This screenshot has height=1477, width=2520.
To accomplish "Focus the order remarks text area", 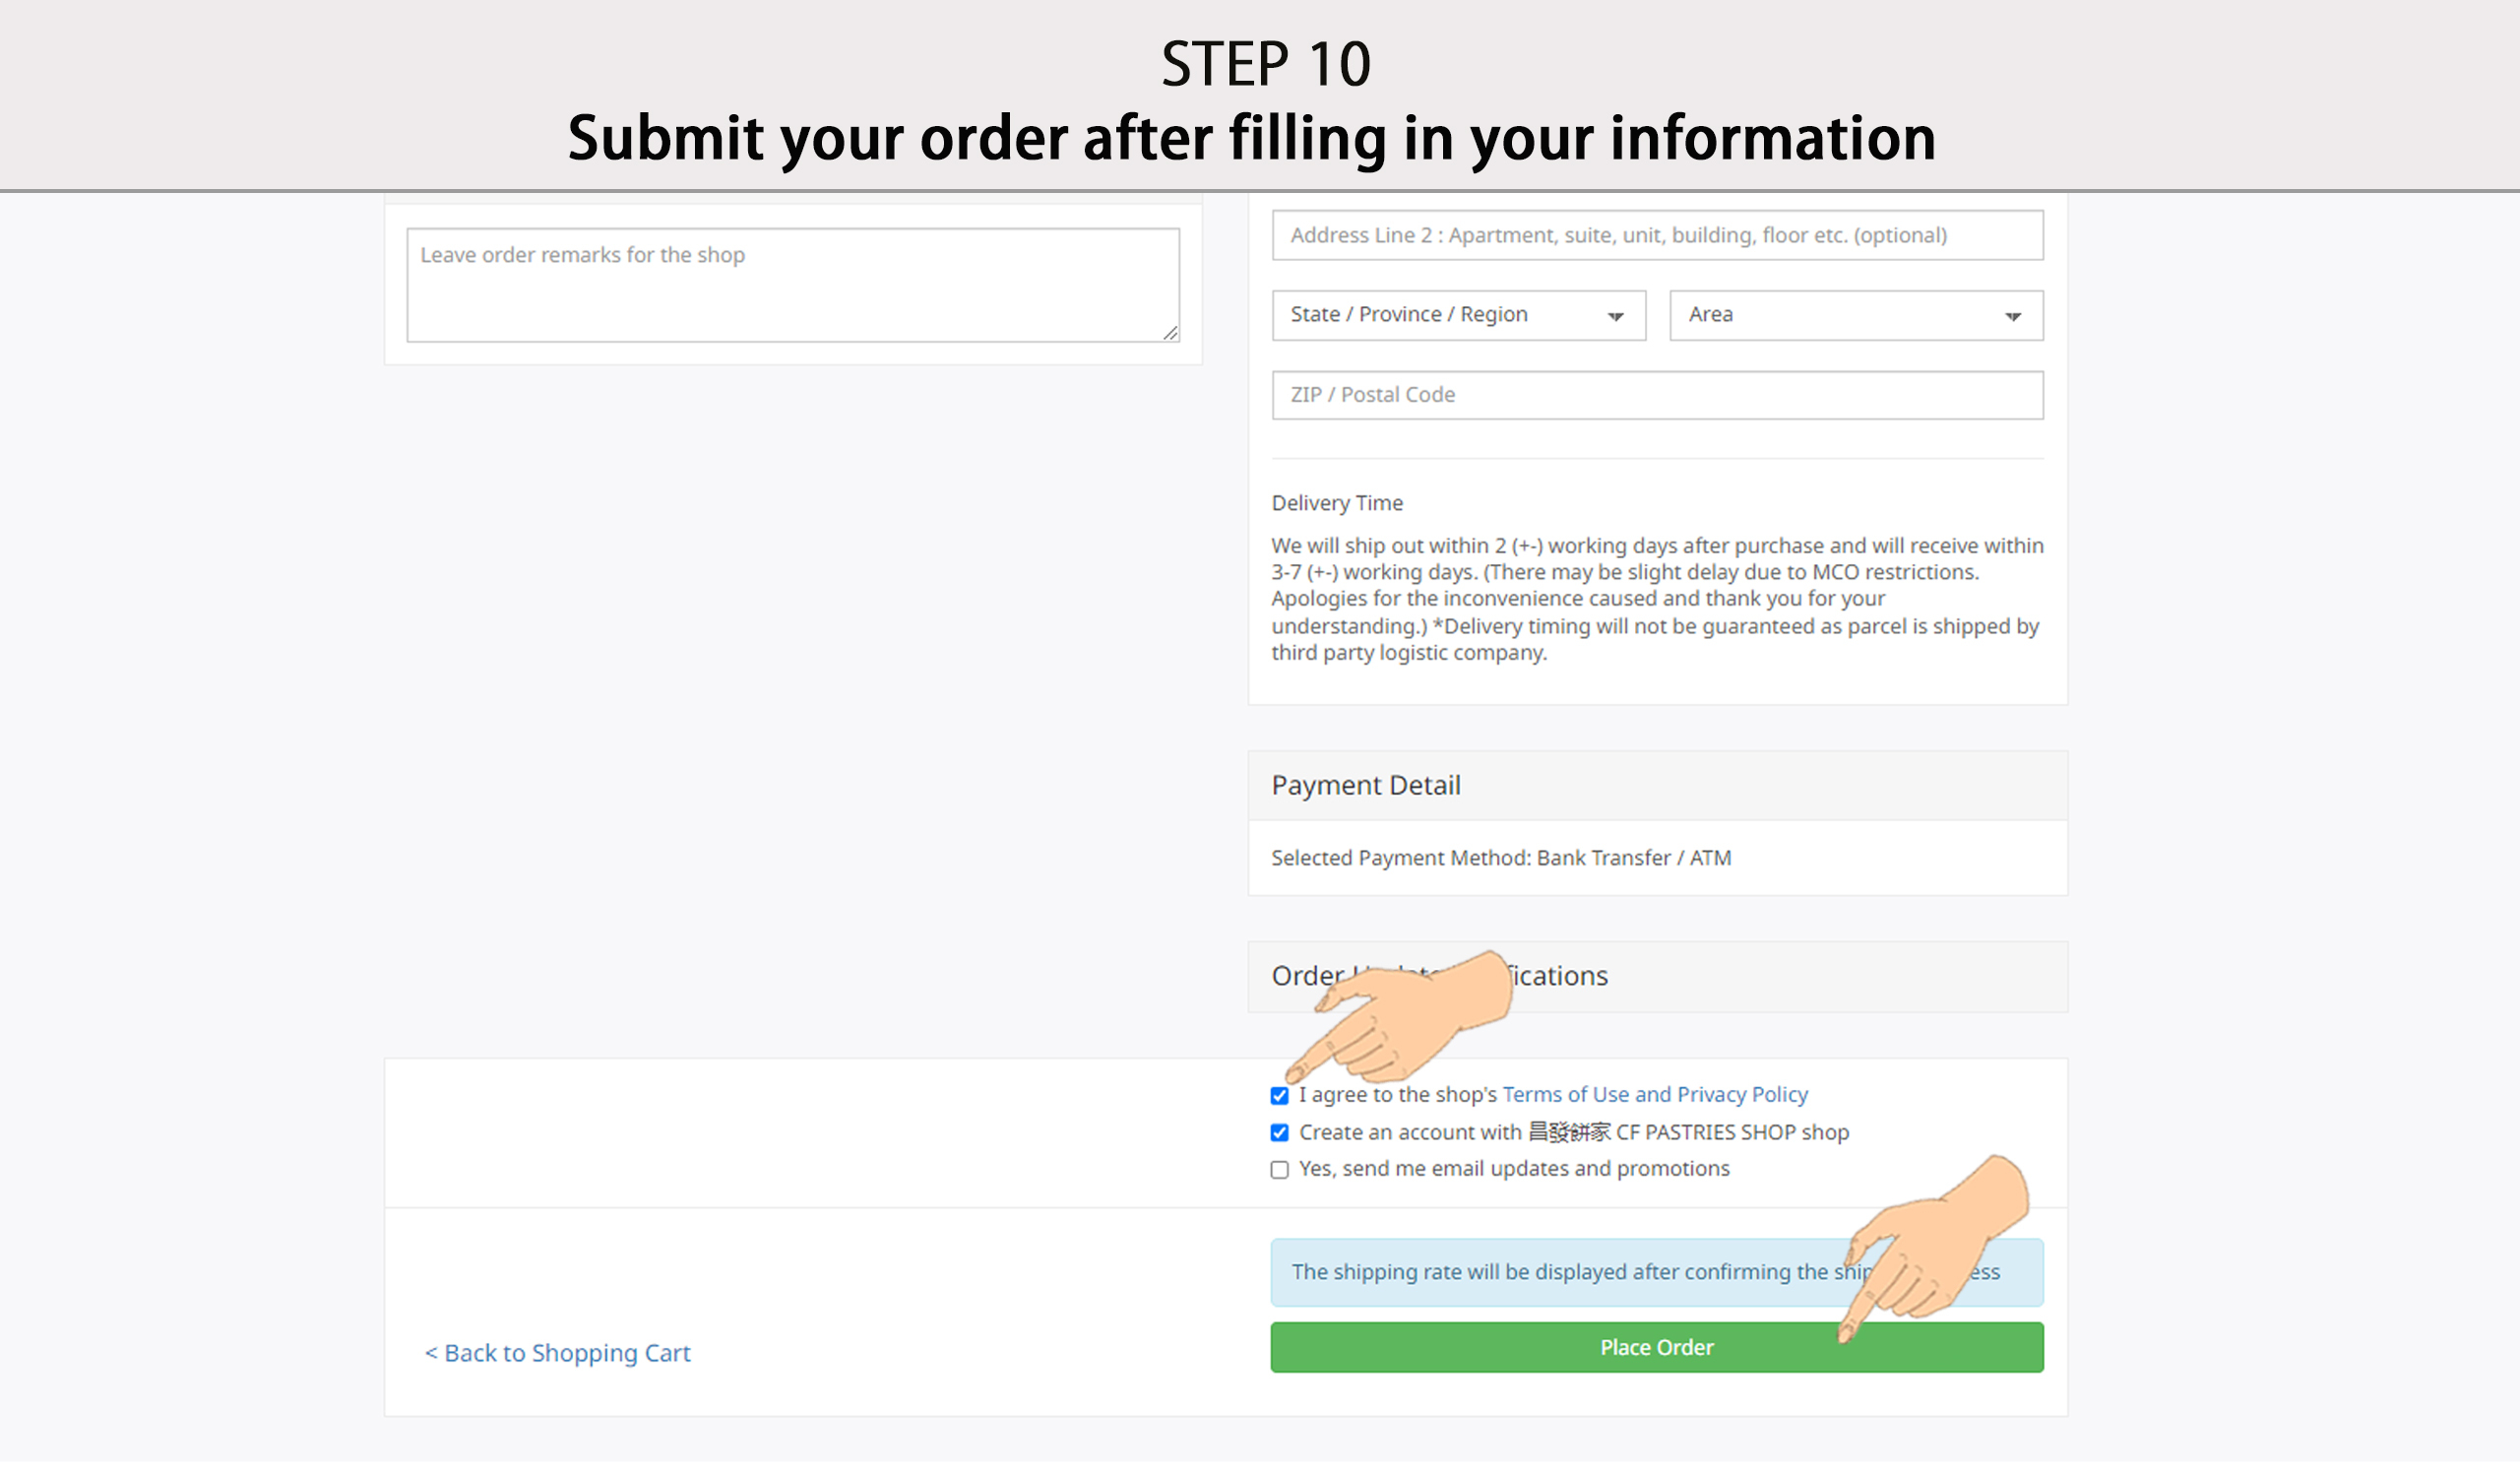I will click(x=793, y=286).
